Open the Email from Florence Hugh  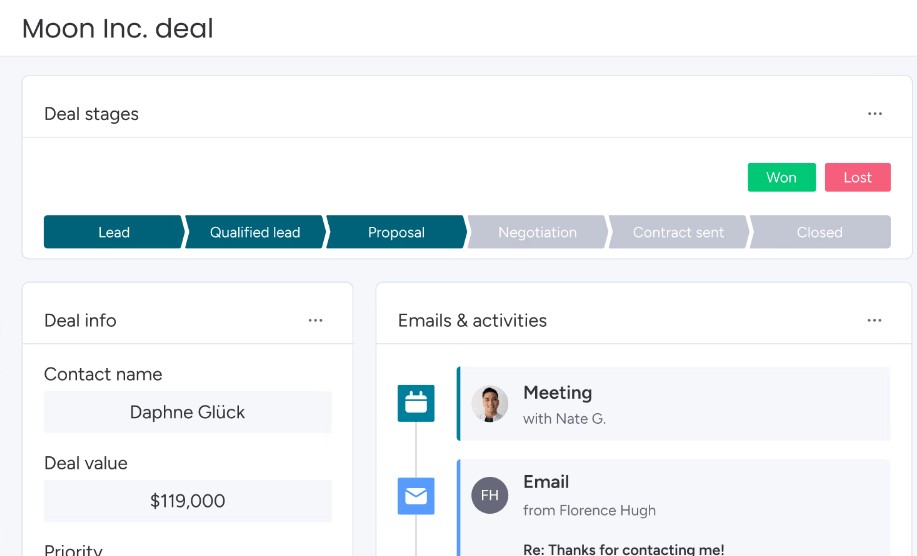point(680,496)
